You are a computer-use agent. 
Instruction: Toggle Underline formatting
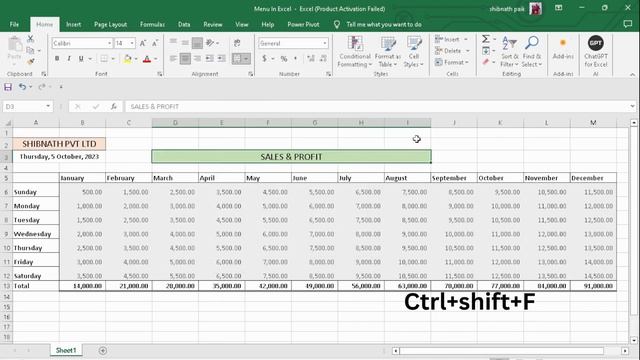tap(81, 59)
